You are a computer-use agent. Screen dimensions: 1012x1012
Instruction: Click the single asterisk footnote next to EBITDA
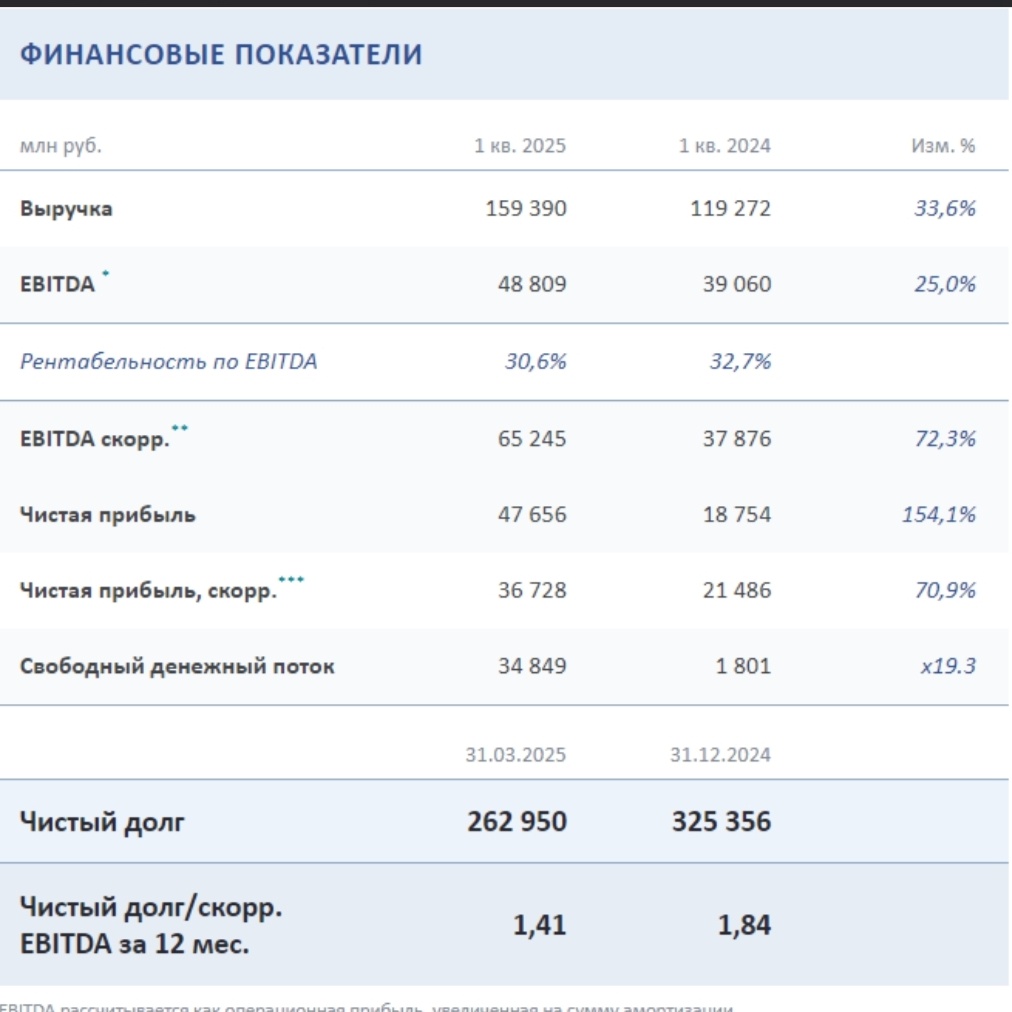tap(104, 273)
